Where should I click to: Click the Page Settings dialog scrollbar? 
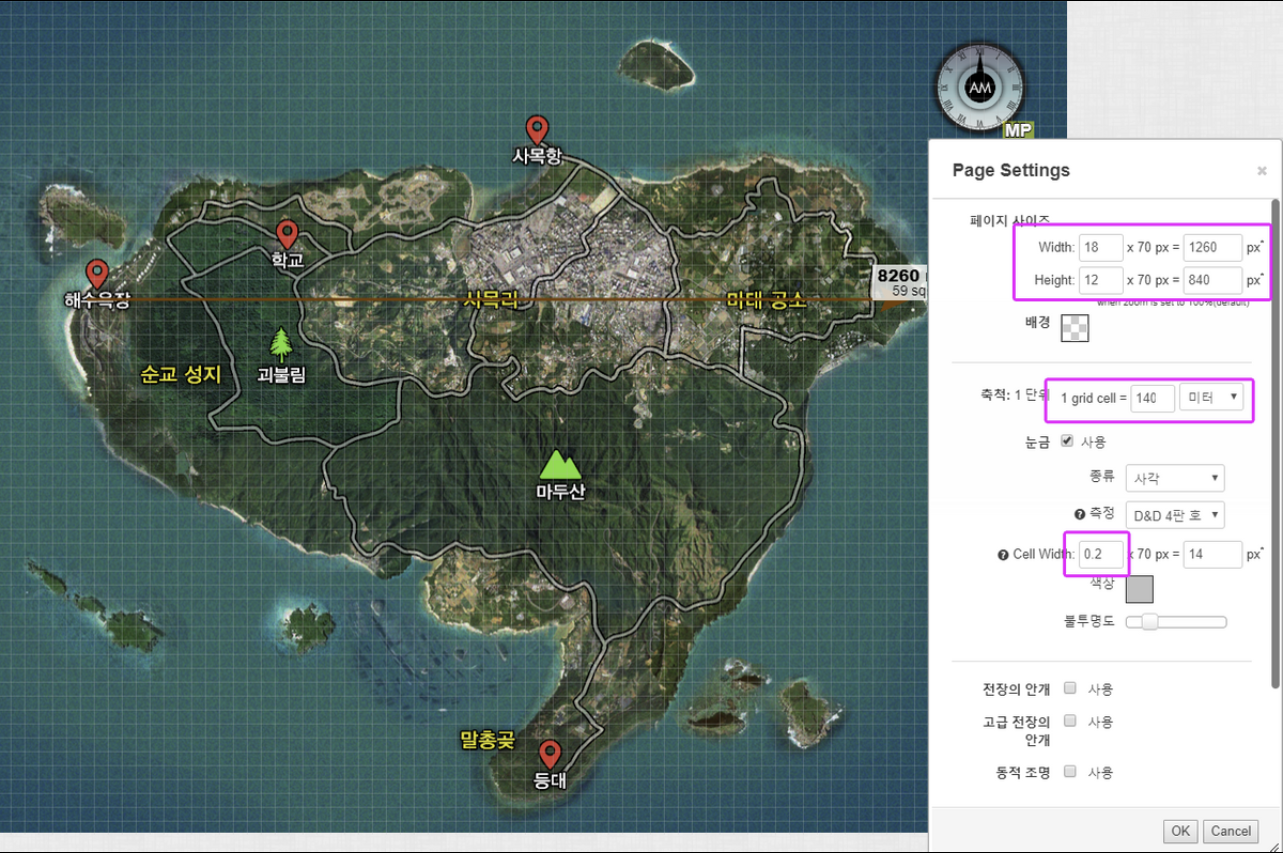1275,443
